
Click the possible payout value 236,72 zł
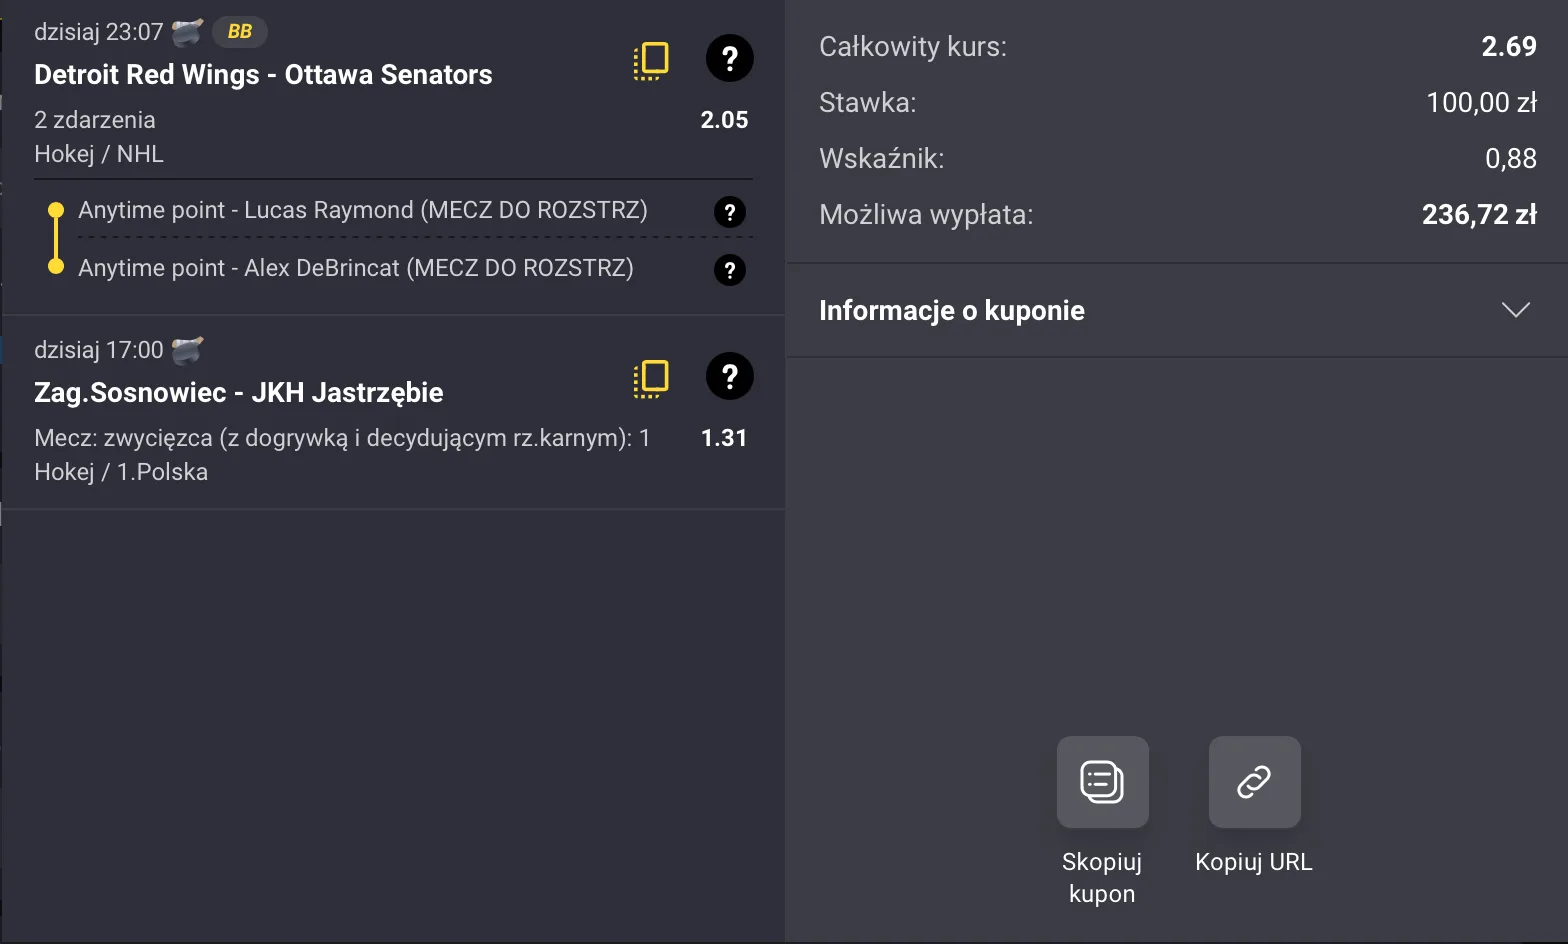(x=1479, y=214)
